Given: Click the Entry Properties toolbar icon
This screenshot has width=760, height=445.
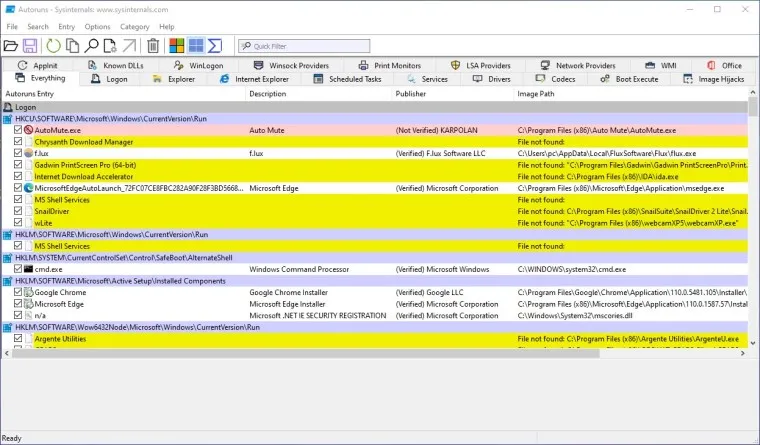Looking at the screenshot, I should tap(110, 46).
